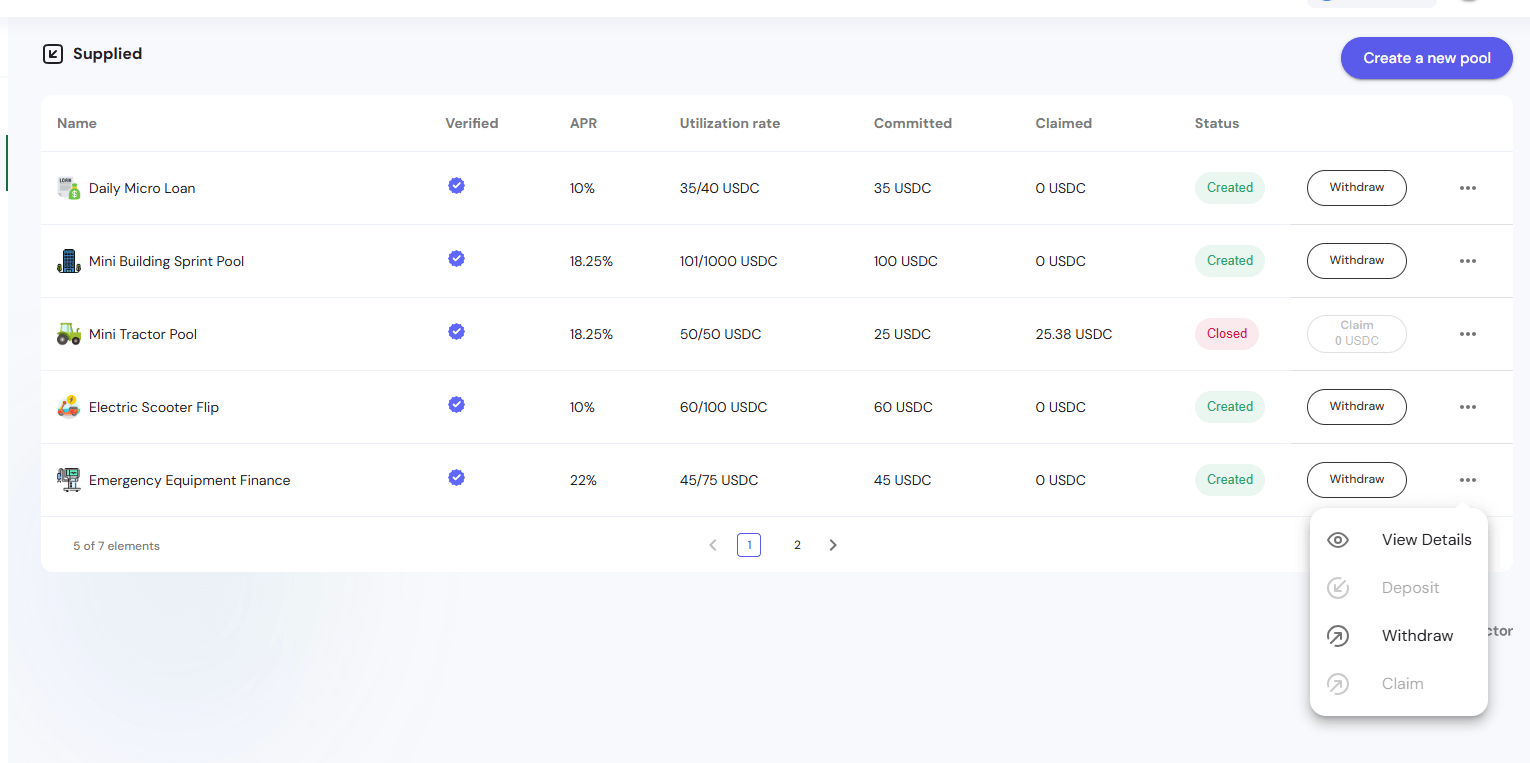Click the Daily Micro Loan pool icon
The image size is (1530, 763).
click(68, 188)
